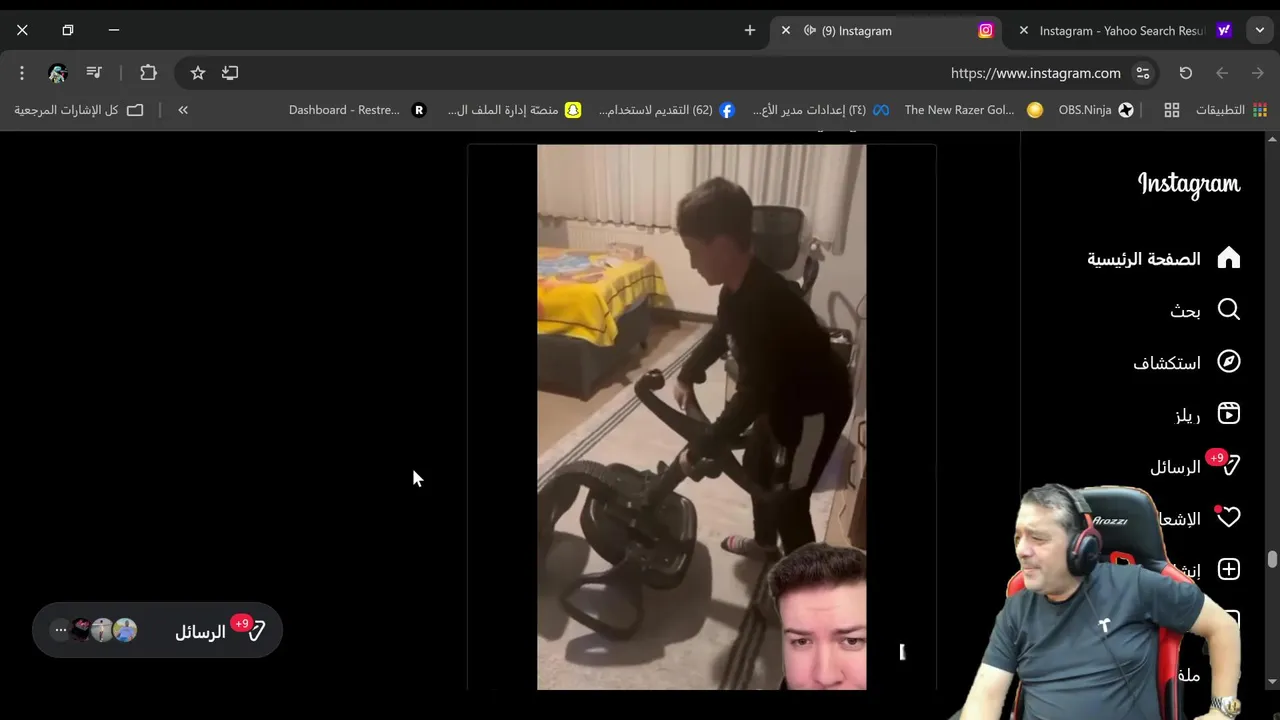Click the floating Messages pill messenger icon
1280x720 pixels.
coord(256,631)
